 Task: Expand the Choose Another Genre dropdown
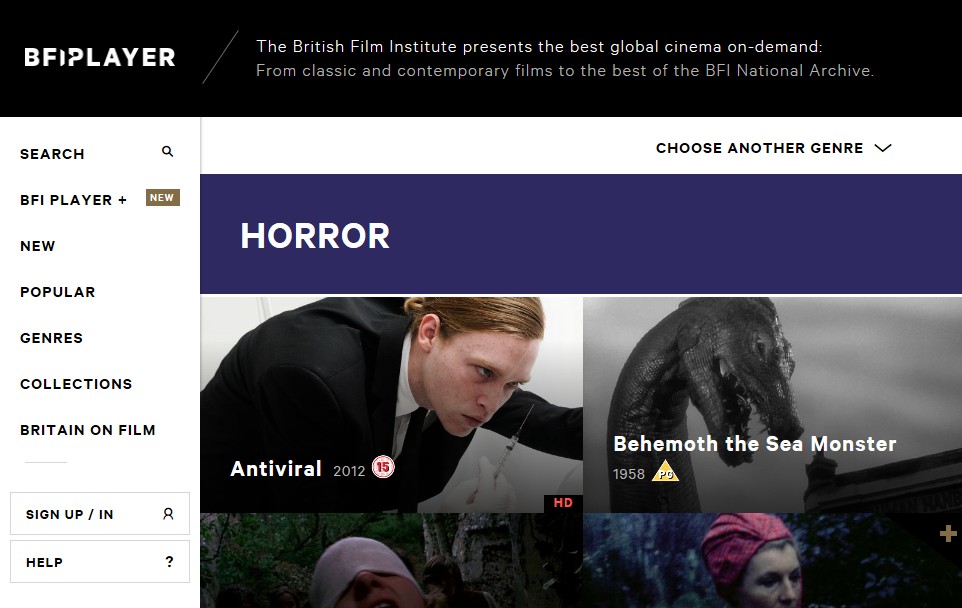[x=773, y=148]
